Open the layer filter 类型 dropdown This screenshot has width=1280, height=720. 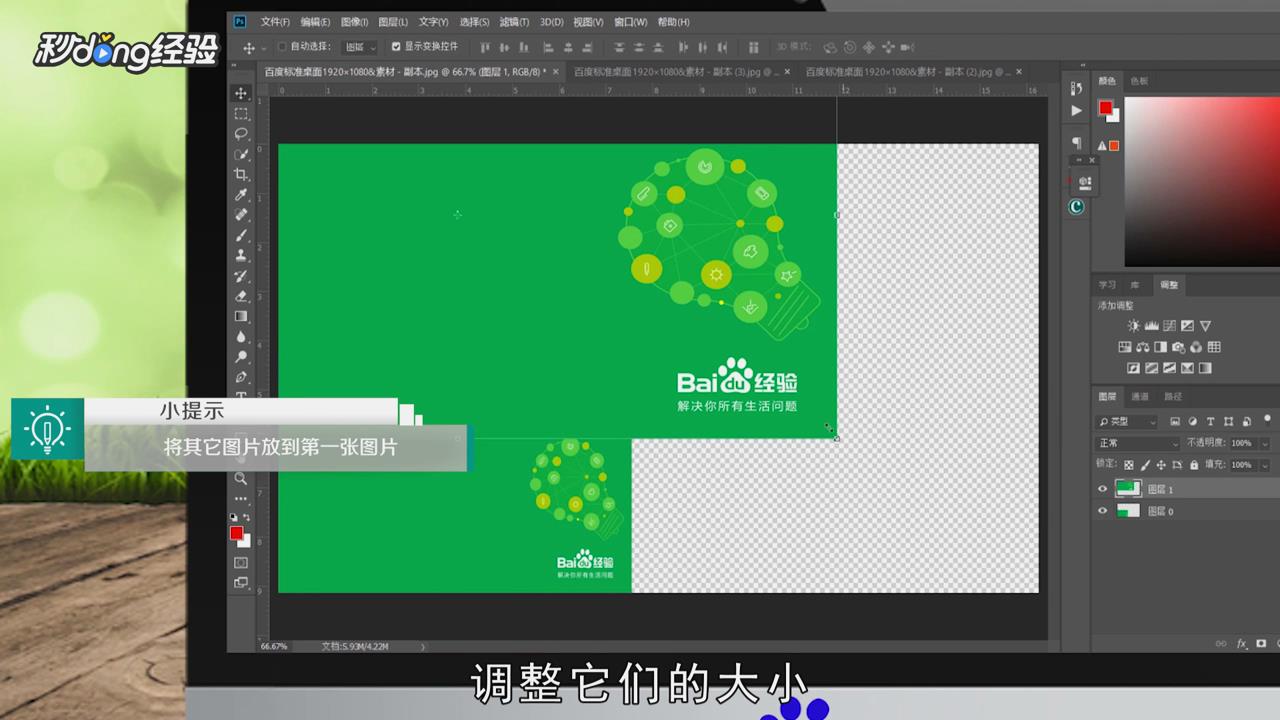pos(1126,422)
